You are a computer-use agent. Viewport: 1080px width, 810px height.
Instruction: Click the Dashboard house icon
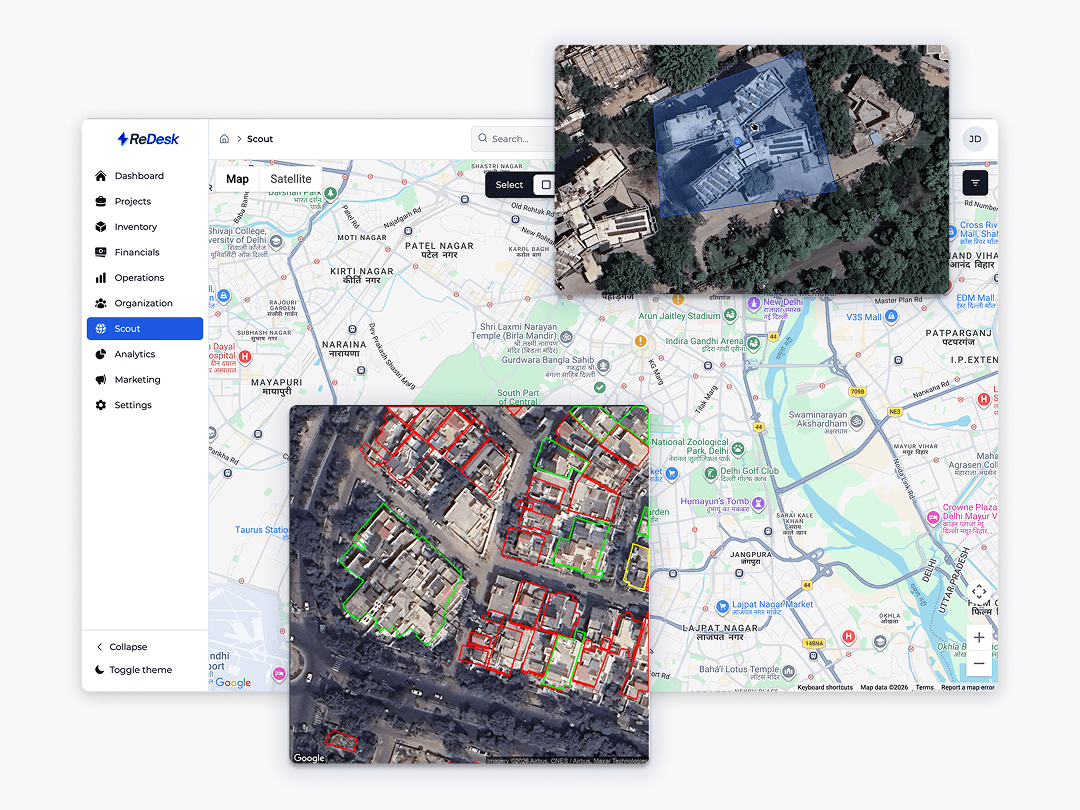coord(101,176)
